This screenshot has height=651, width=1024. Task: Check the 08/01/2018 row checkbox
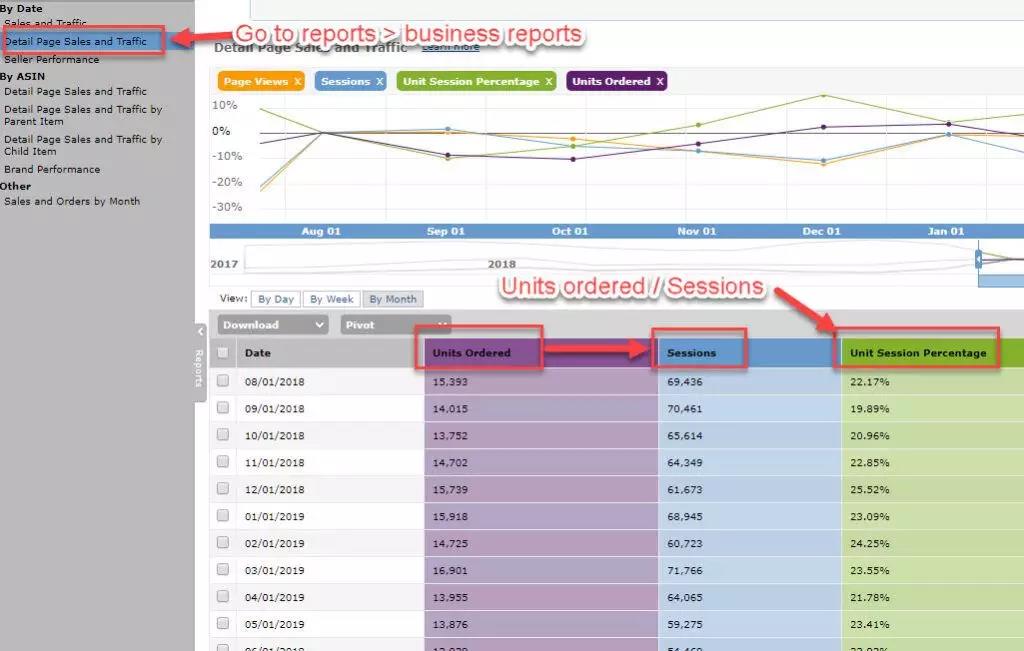click(x=223, y=381)
